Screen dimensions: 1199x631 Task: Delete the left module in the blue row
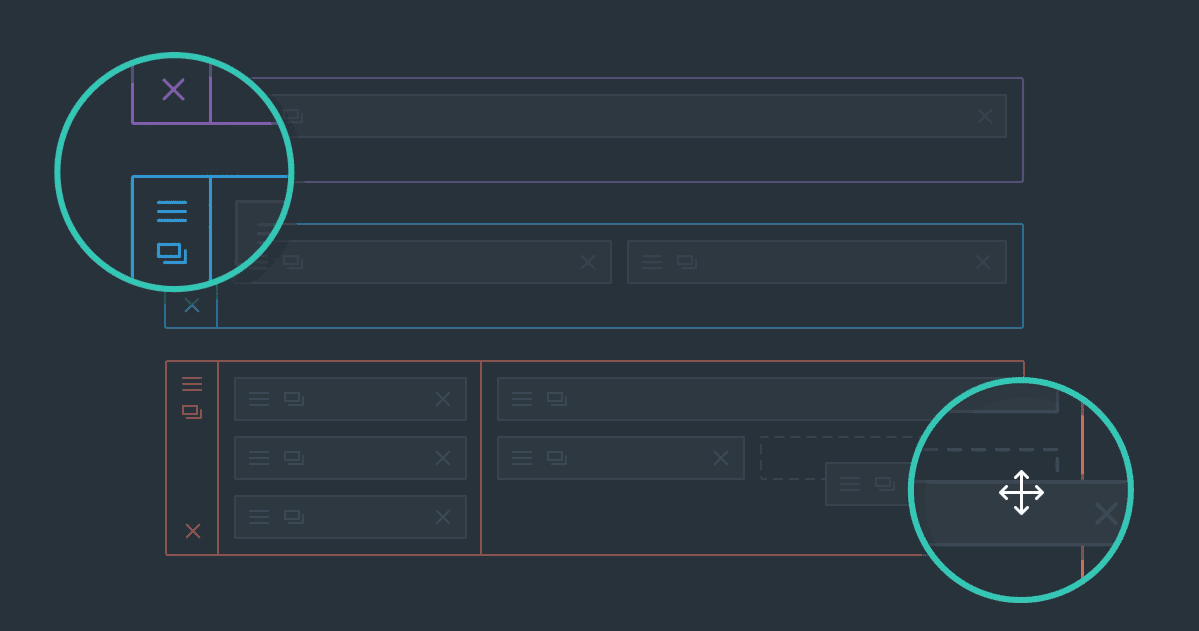click(x=588, y=262)
